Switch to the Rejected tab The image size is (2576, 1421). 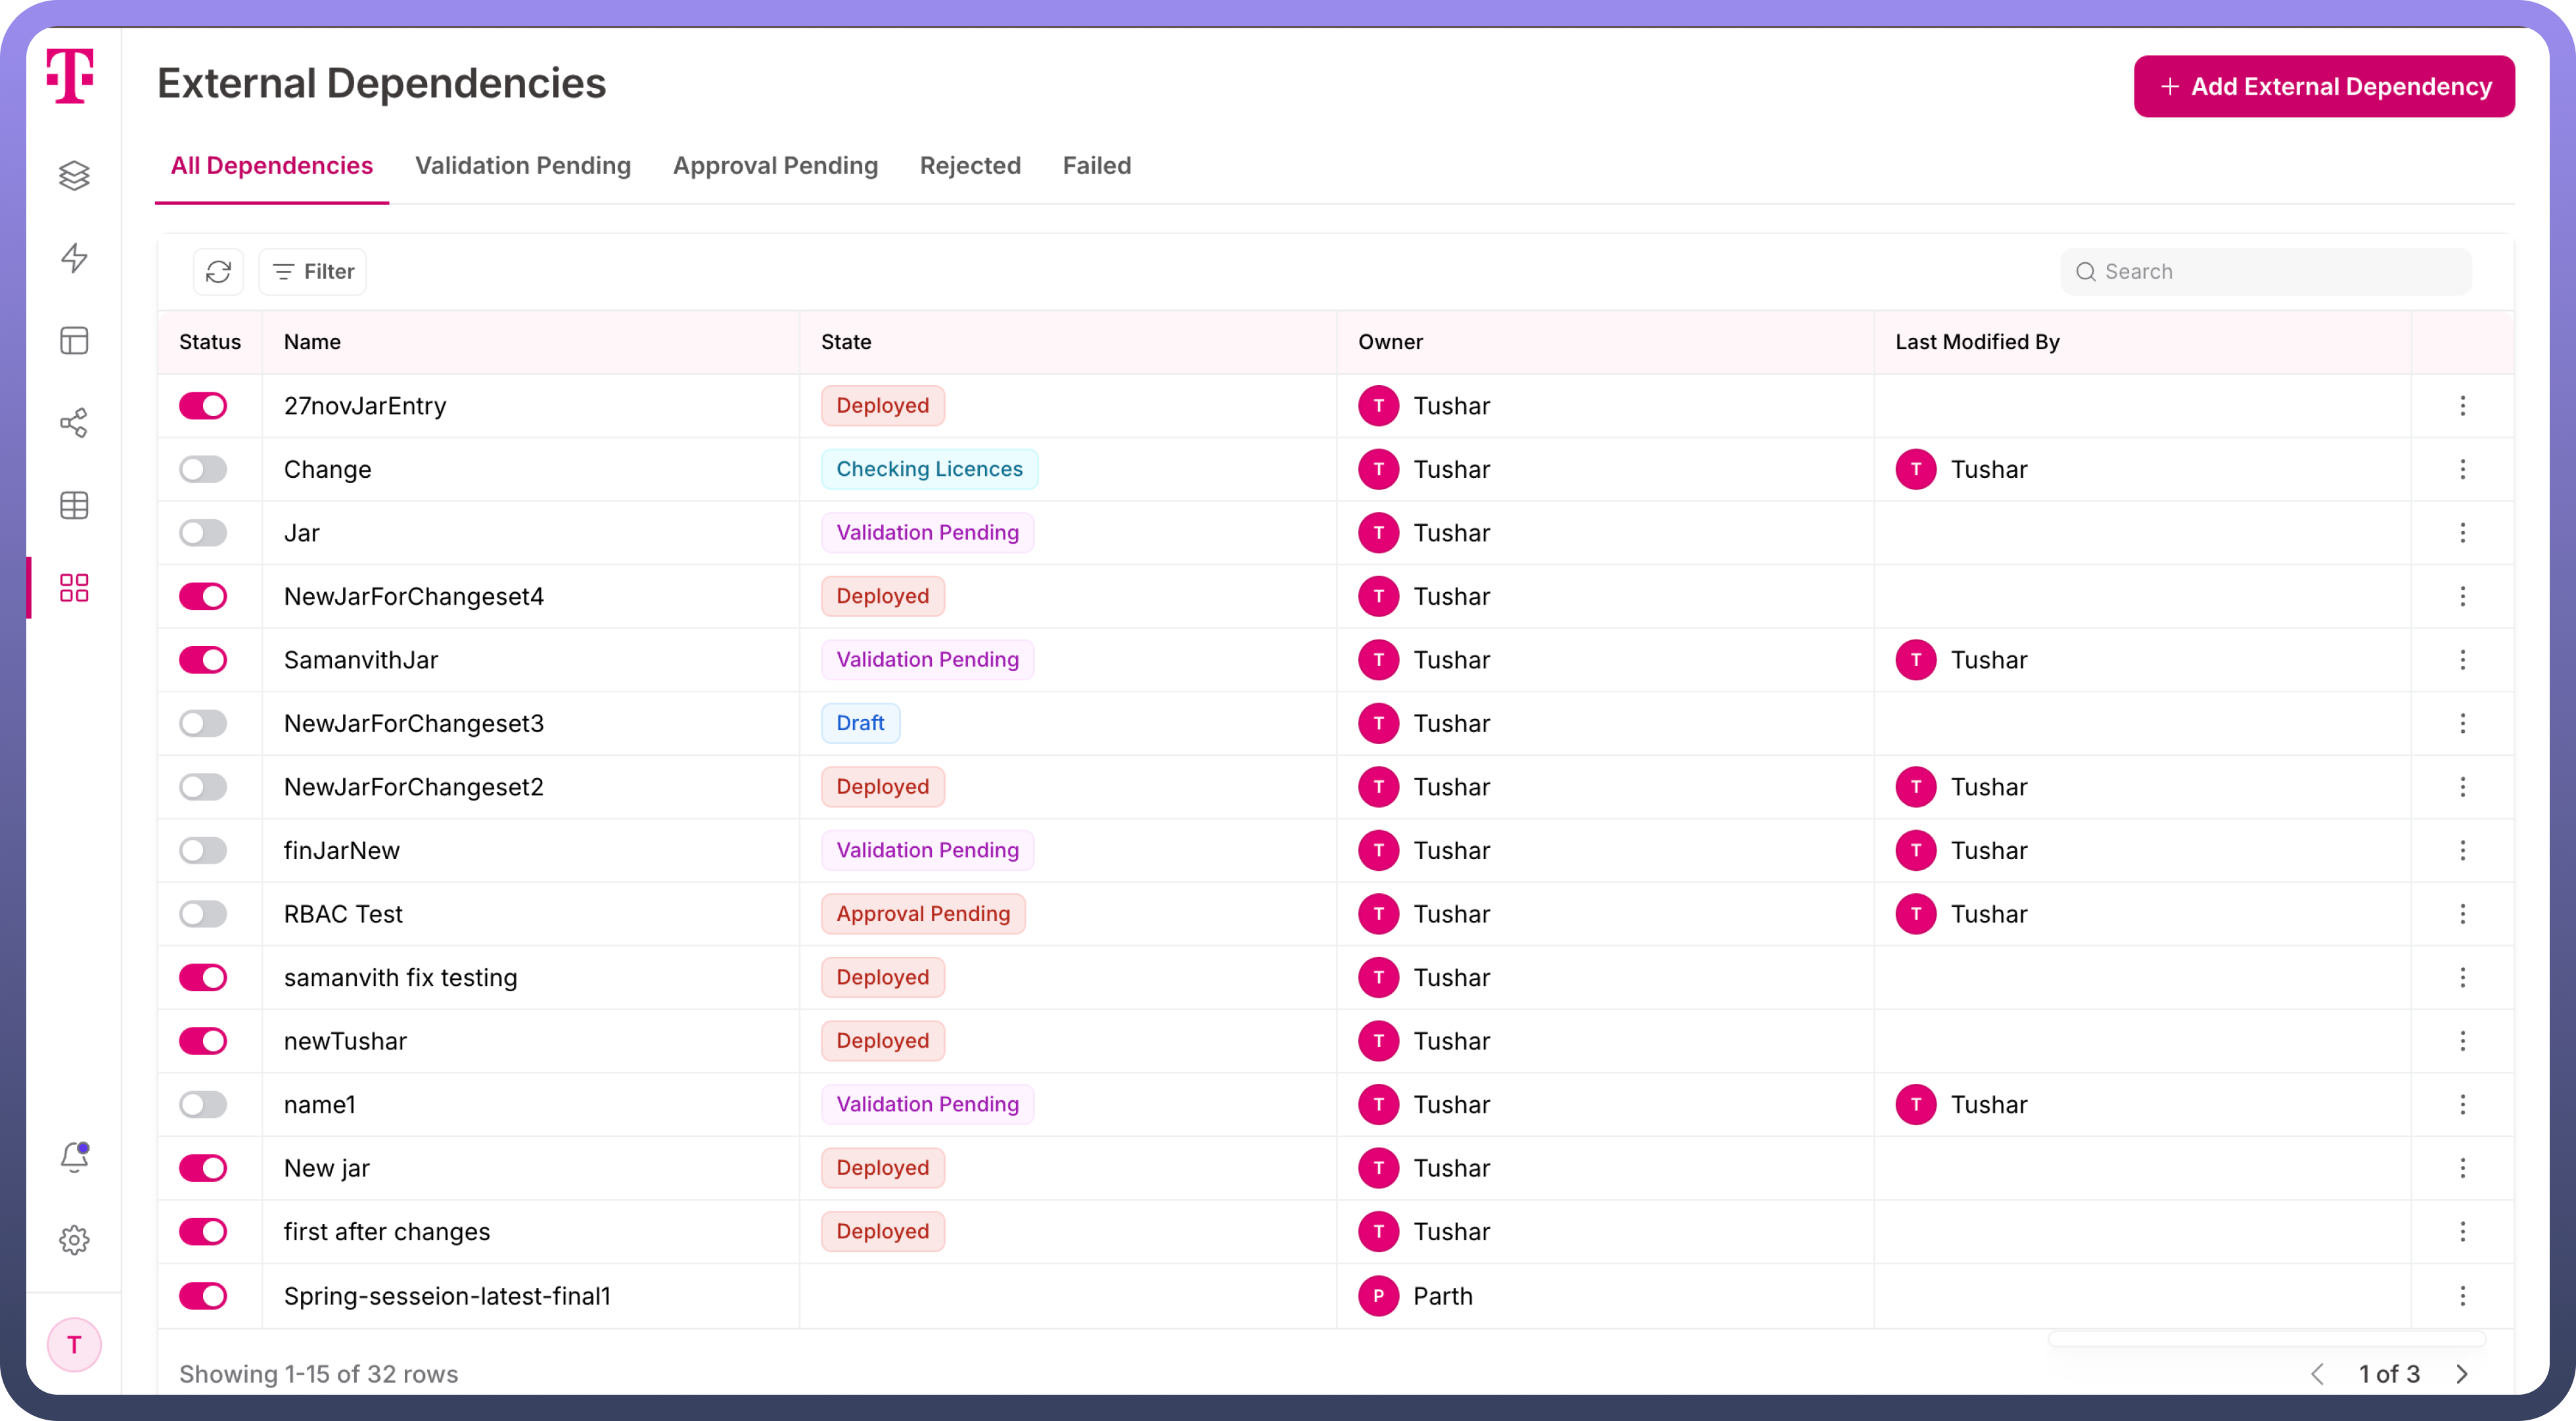970,166
